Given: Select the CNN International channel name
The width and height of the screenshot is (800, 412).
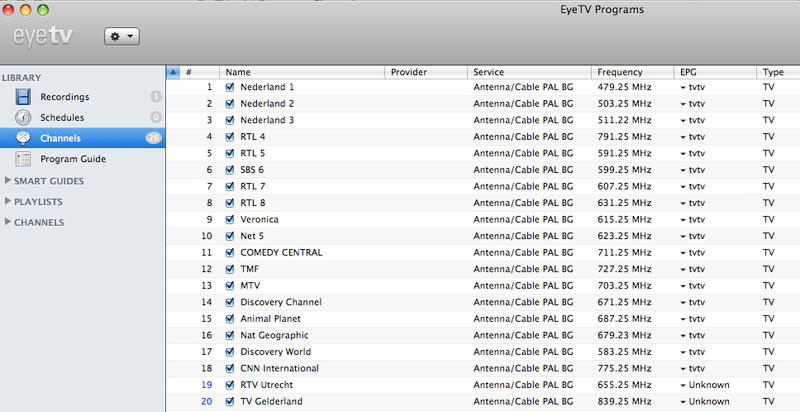Looking at the screenshot, I should [279, 368].
